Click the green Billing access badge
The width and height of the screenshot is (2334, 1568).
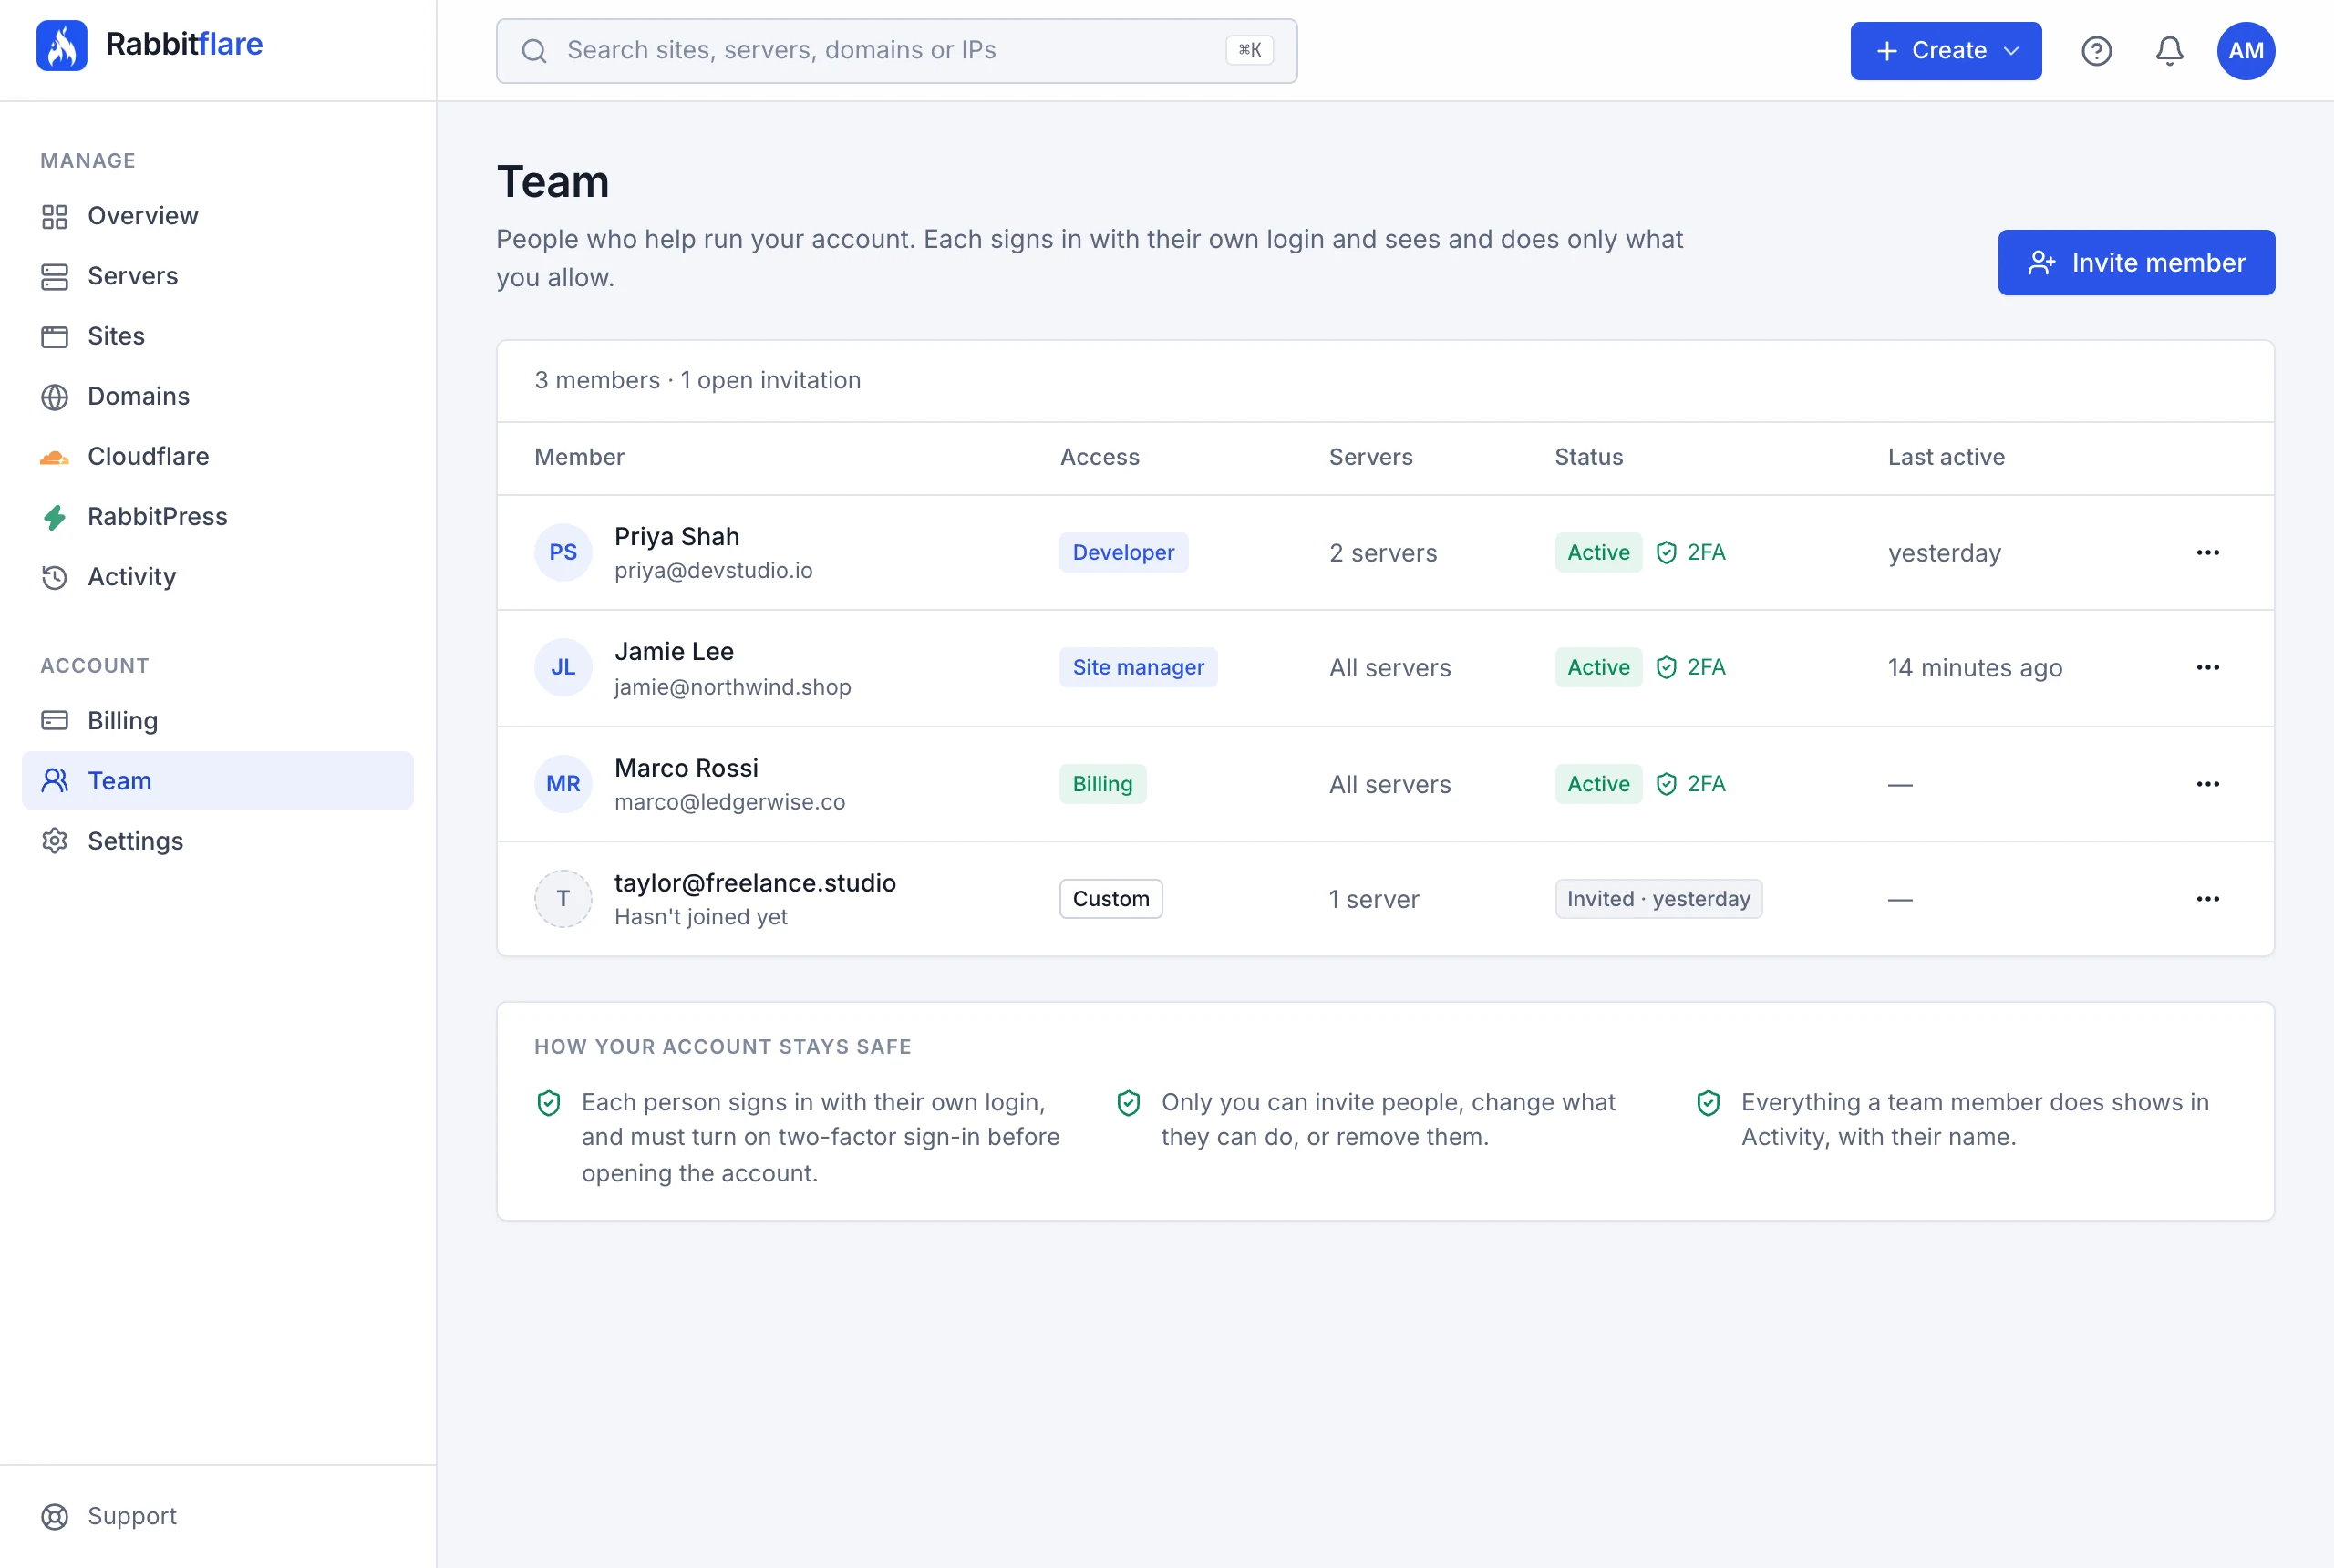click(x=1102, y=784)
